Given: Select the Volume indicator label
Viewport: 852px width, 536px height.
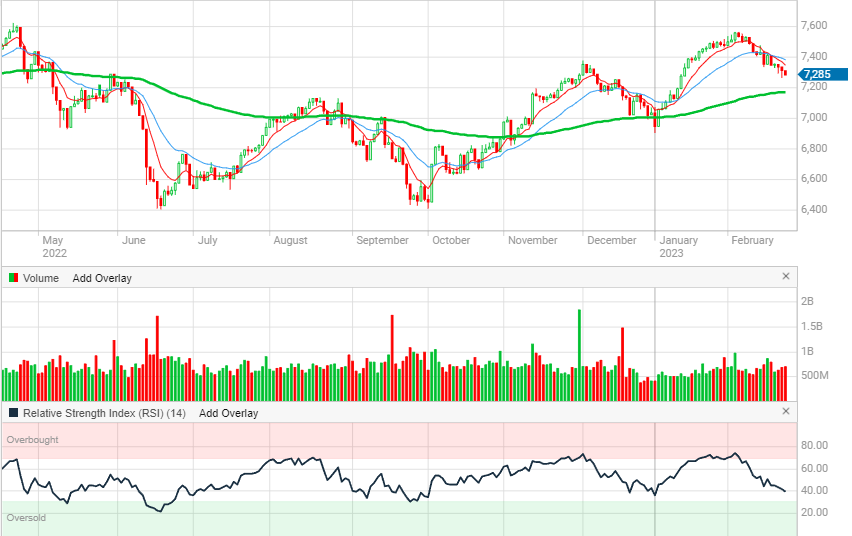Looking at the screenshot, I should click(41, 278).
